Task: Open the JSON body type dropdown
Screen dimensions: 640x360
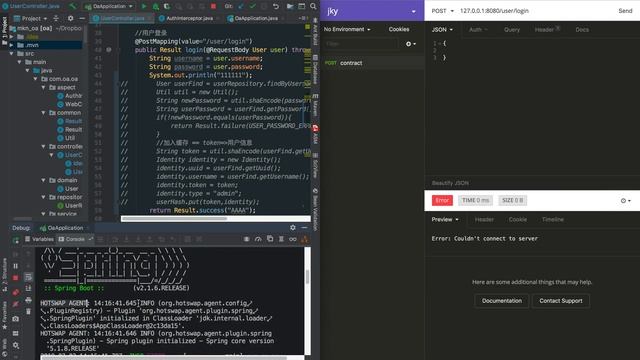Action: tap(442, 30)
